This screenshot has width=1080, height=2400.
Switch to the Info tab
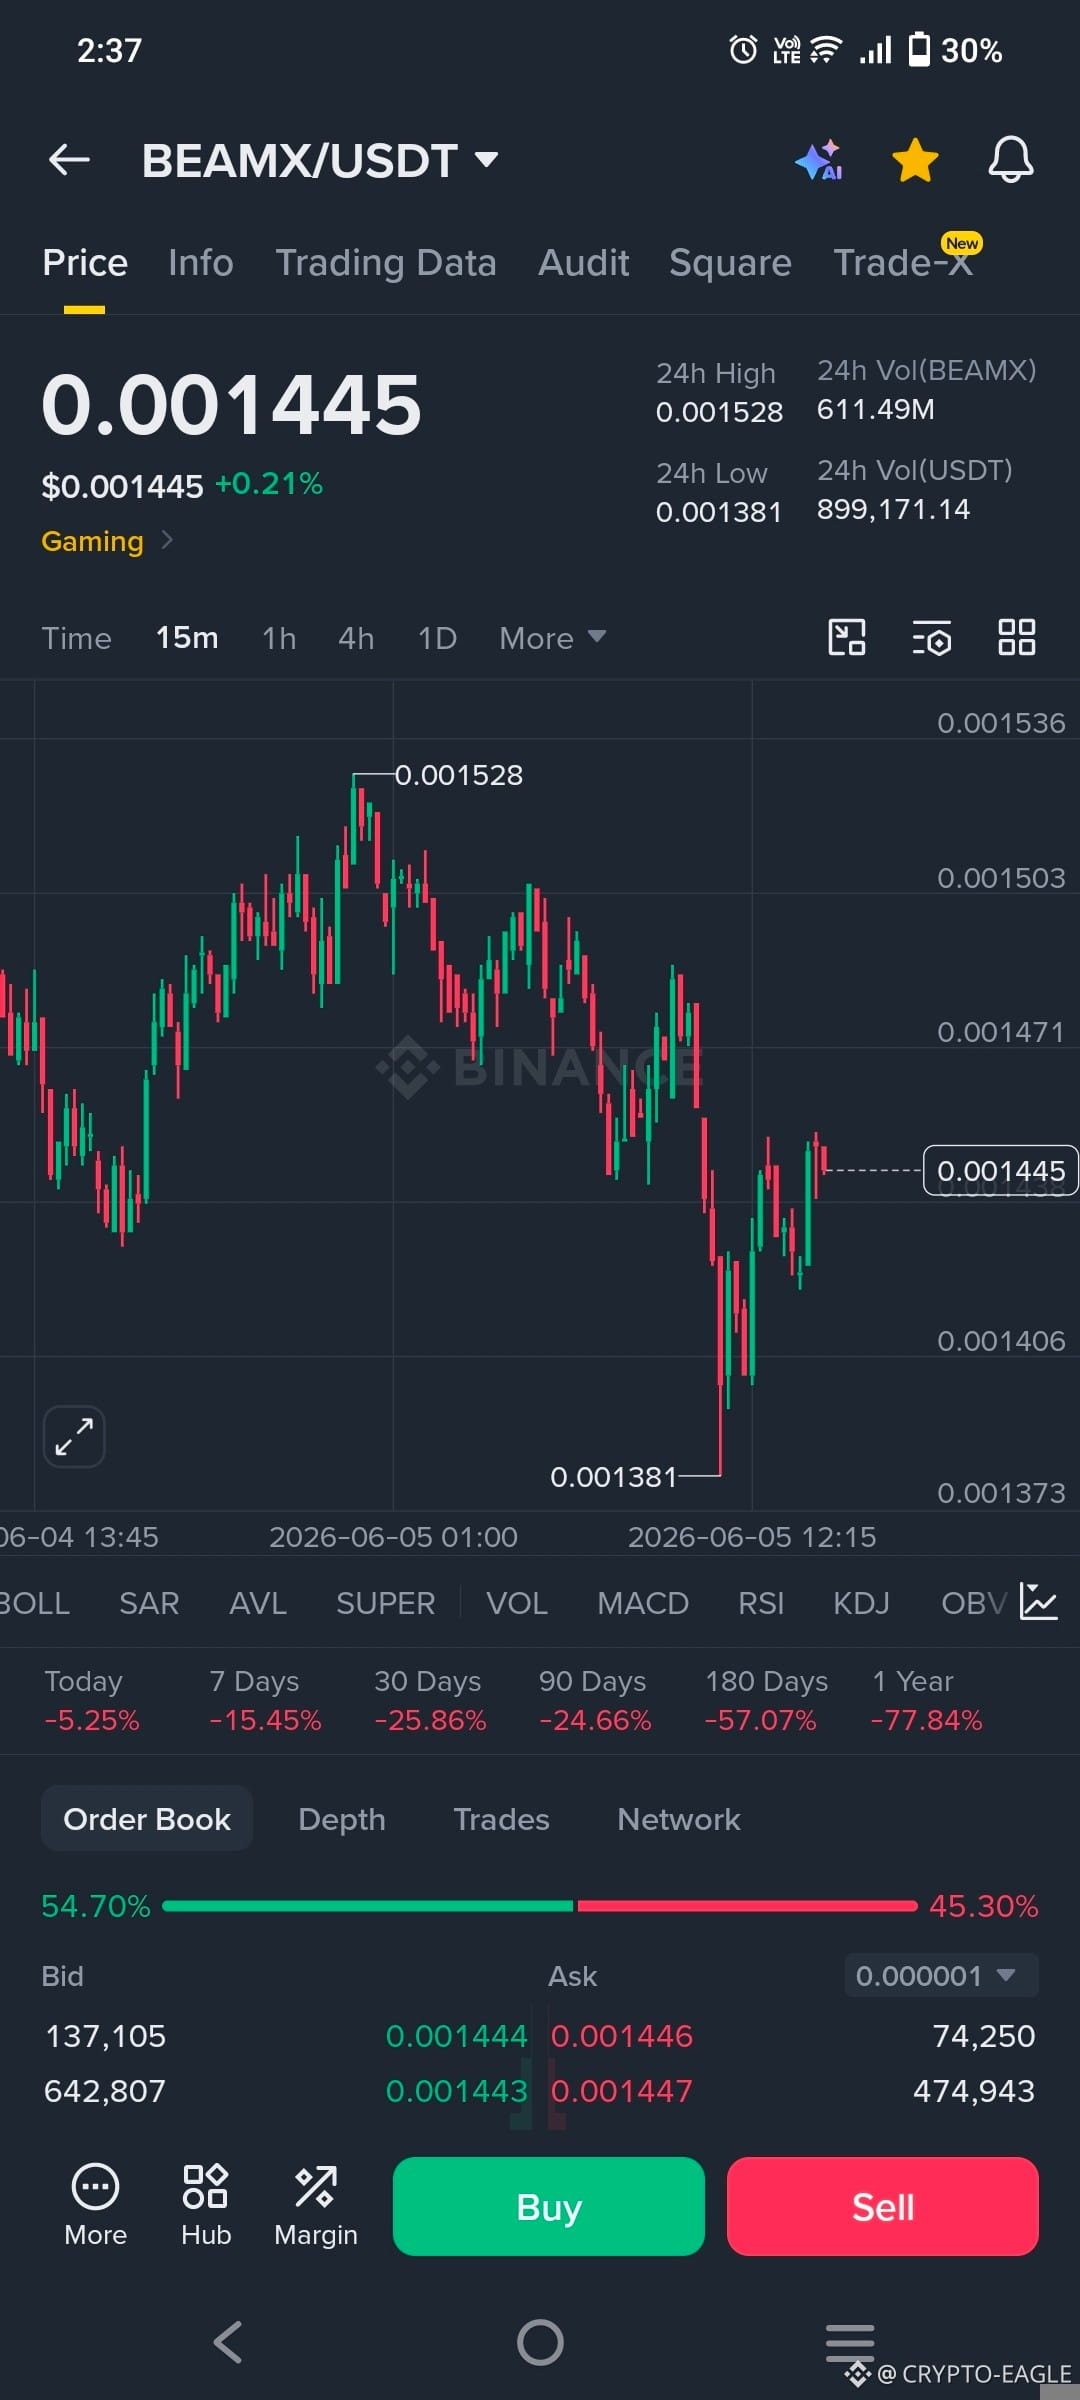[x=201, y=263]
